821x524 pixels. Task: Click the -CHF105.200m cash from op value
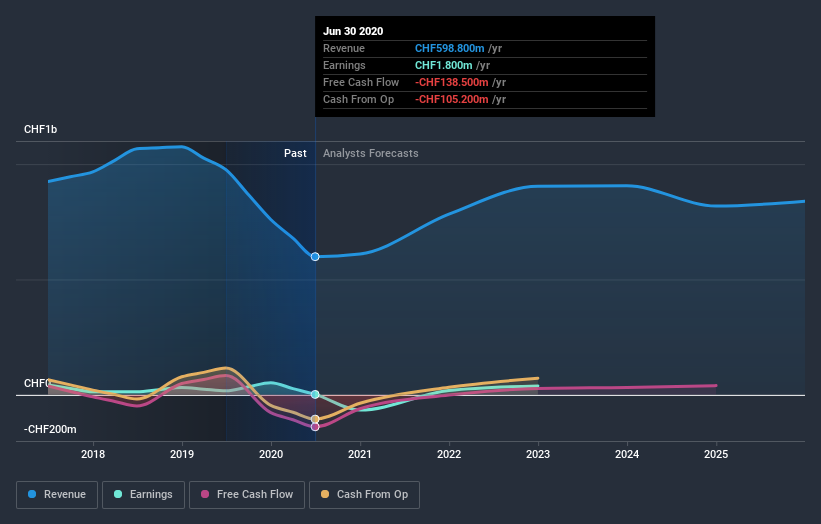coord(452,99)
